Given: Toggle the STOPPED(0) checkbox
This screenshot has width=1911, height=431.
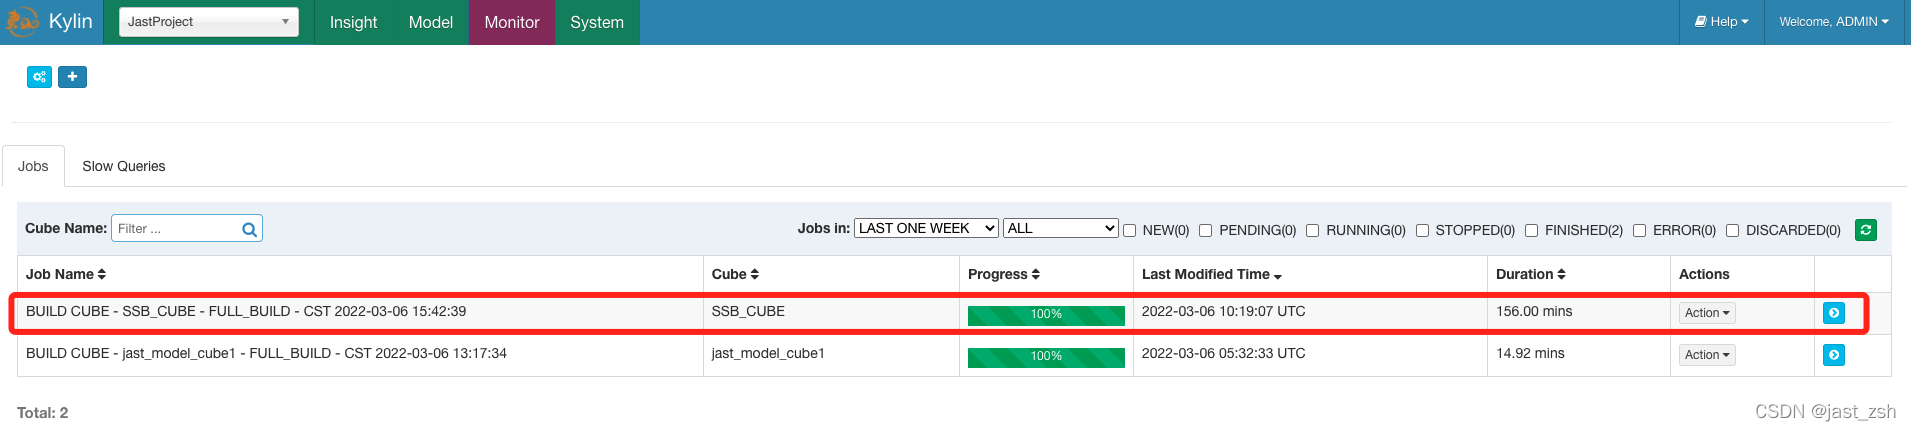Looking at the screenshot, I should [1423, 230].
